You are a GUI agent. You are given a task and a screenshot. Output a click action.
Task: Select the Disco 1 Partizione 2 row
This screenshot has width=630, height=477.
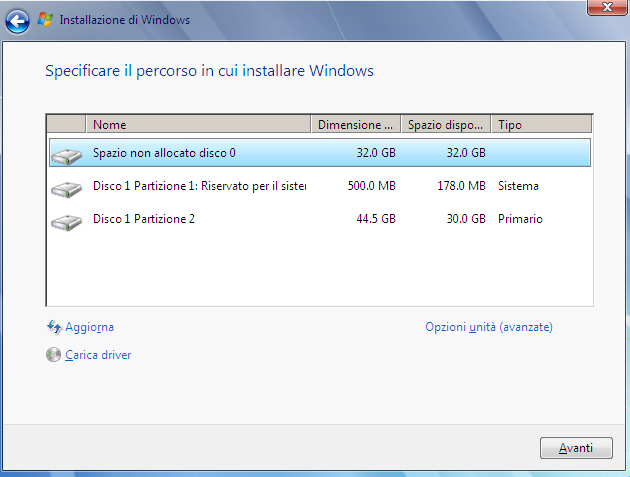pyautogui.click(x=320, y=219)
